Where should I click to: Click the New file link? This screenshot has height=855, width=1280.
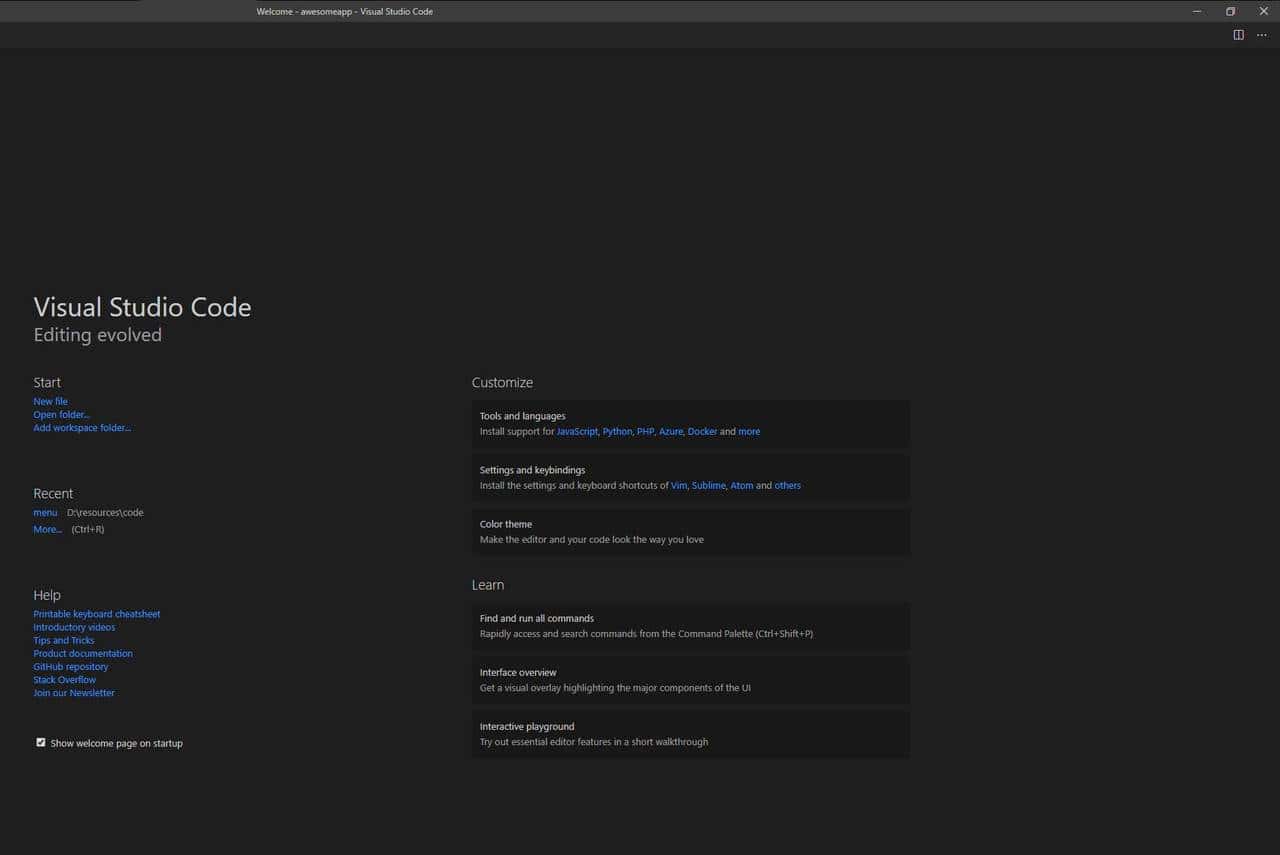coord(50,401)
